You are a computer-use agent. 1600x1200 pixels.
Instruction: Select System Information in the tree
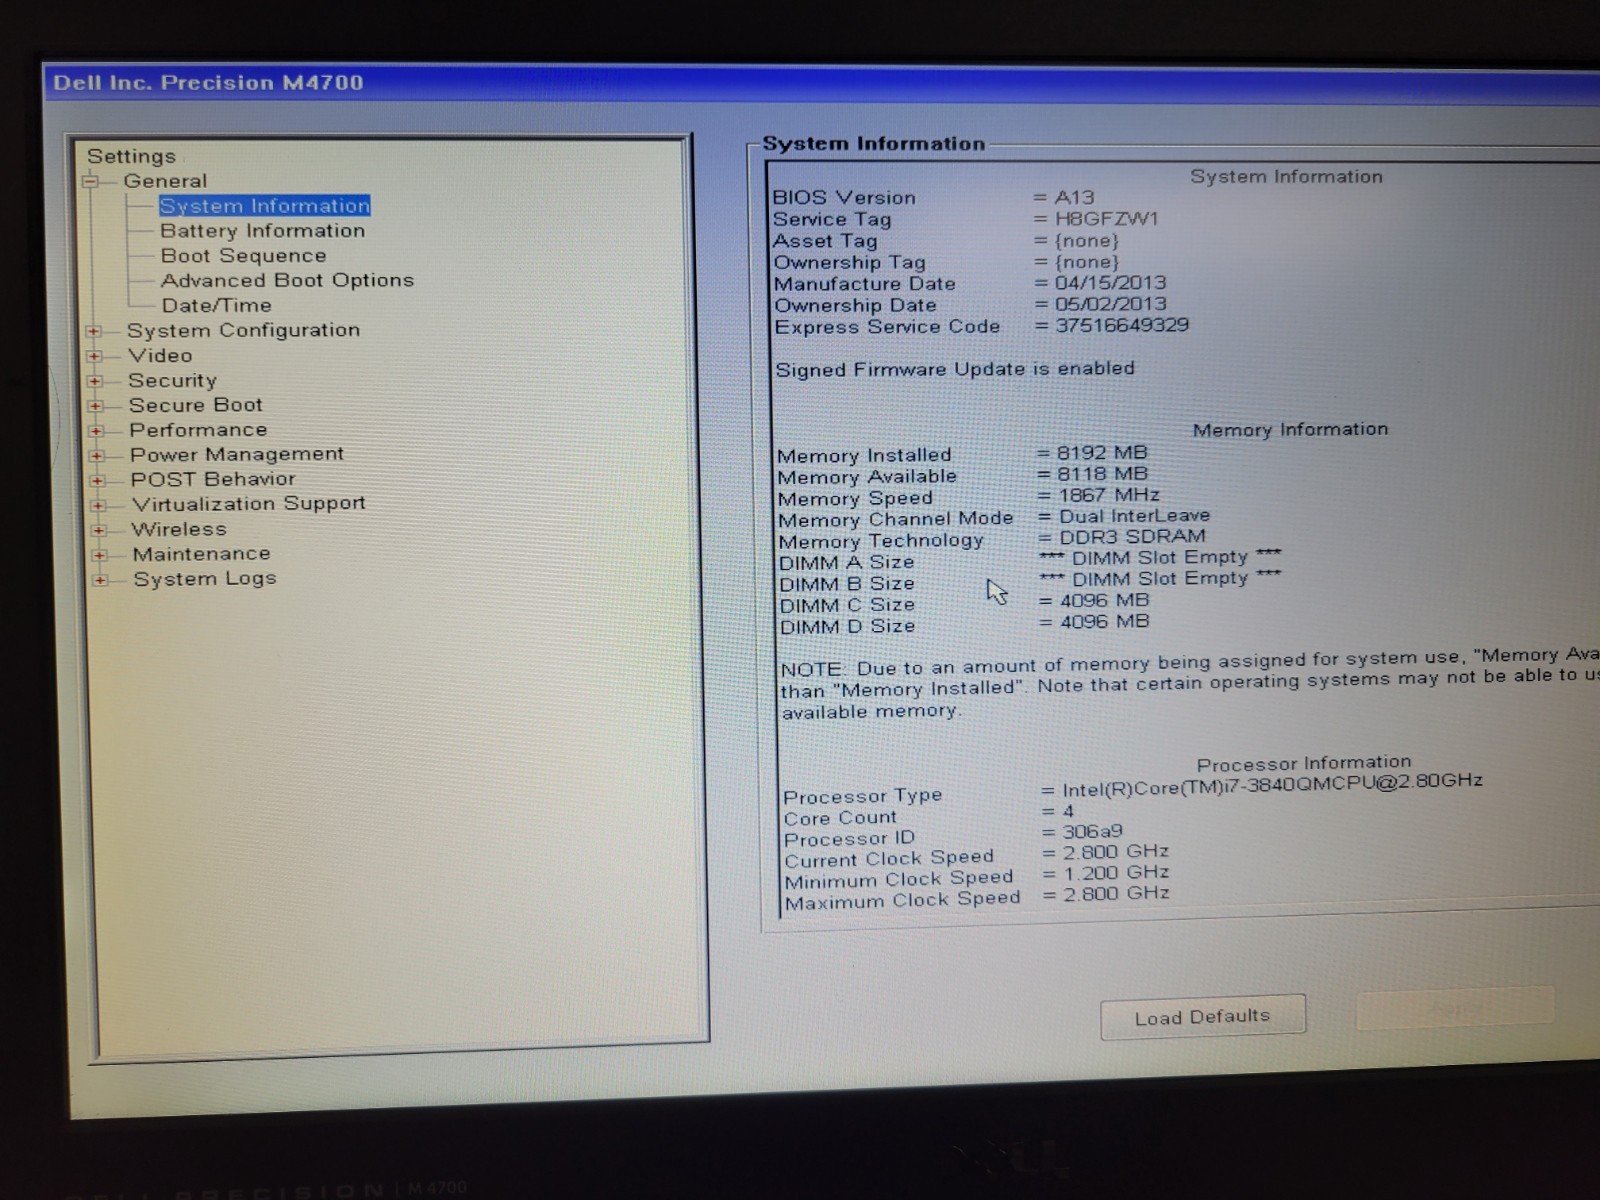coord(264,205)
